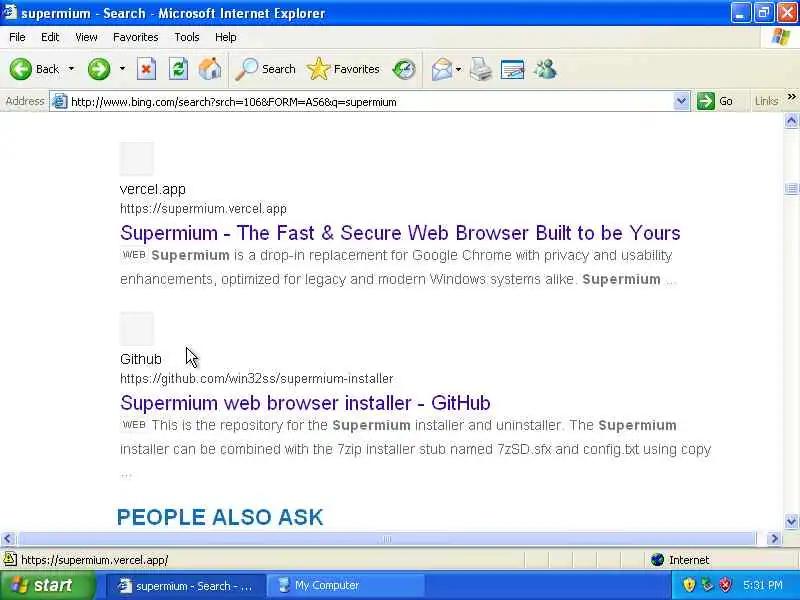
Task: Go to the Home page icon
Action: tap(210, 69)
